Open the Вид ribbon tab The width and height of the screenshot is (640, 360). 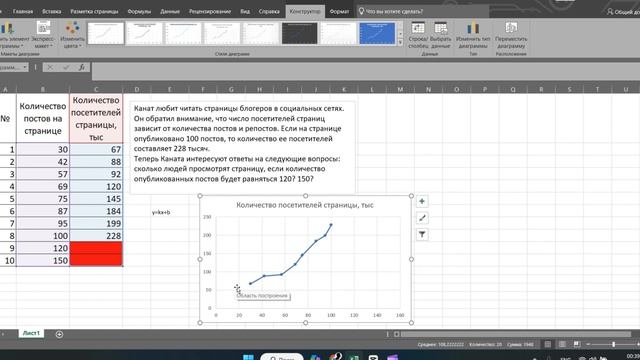click(245, 11)
